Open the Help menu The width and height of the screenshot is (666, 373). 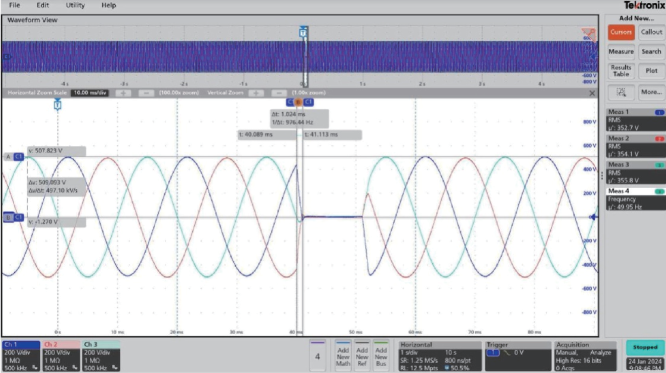pos(109,5)
